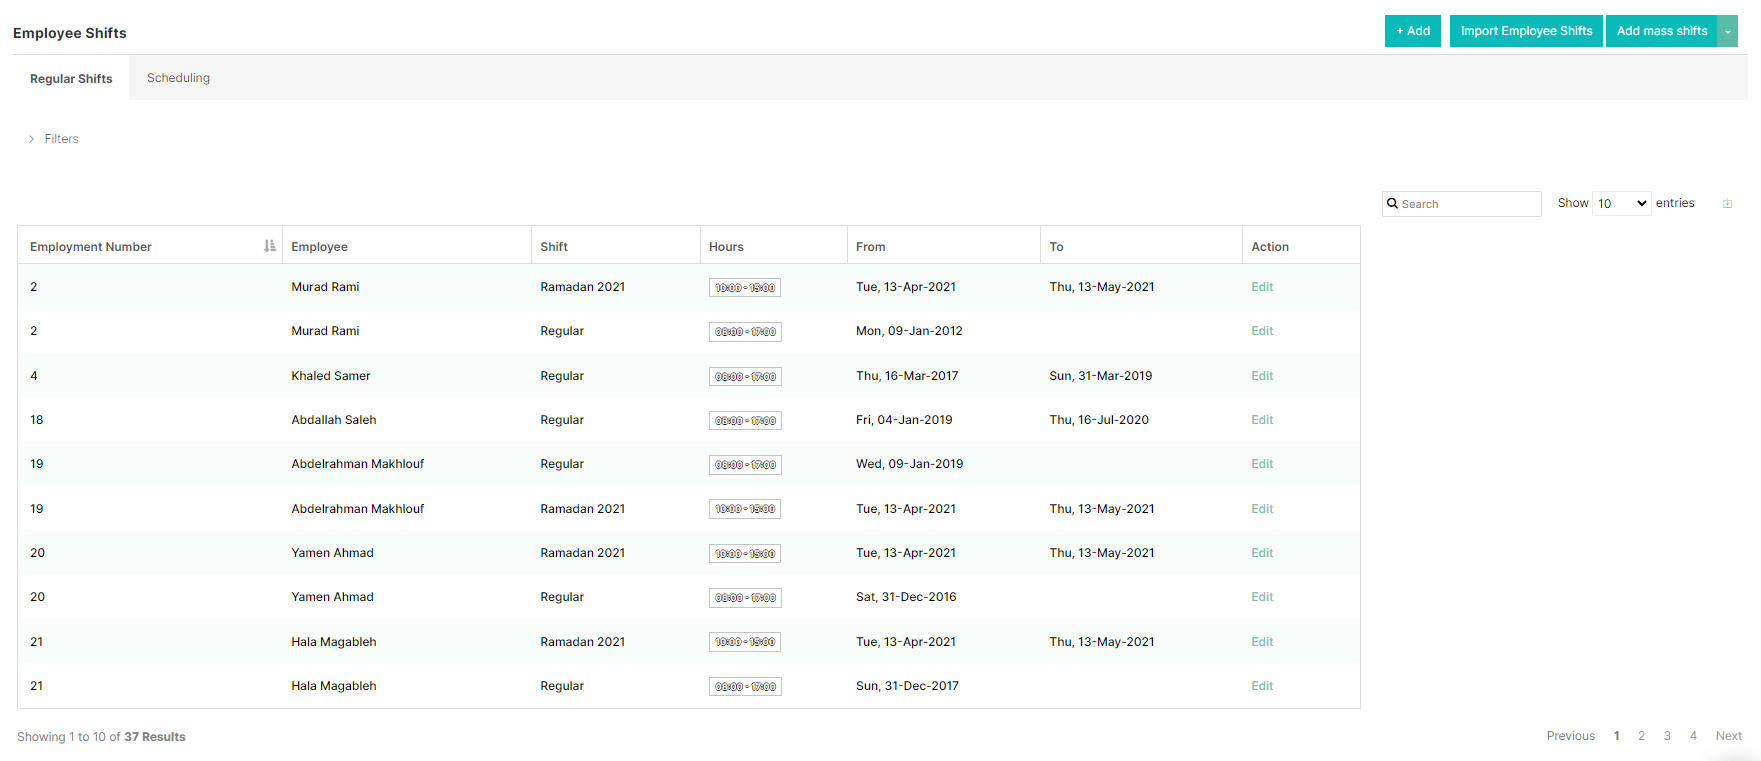Go to the Next page
The height and width of the screenshot is (761, 1761).
tap(1729, 736)
